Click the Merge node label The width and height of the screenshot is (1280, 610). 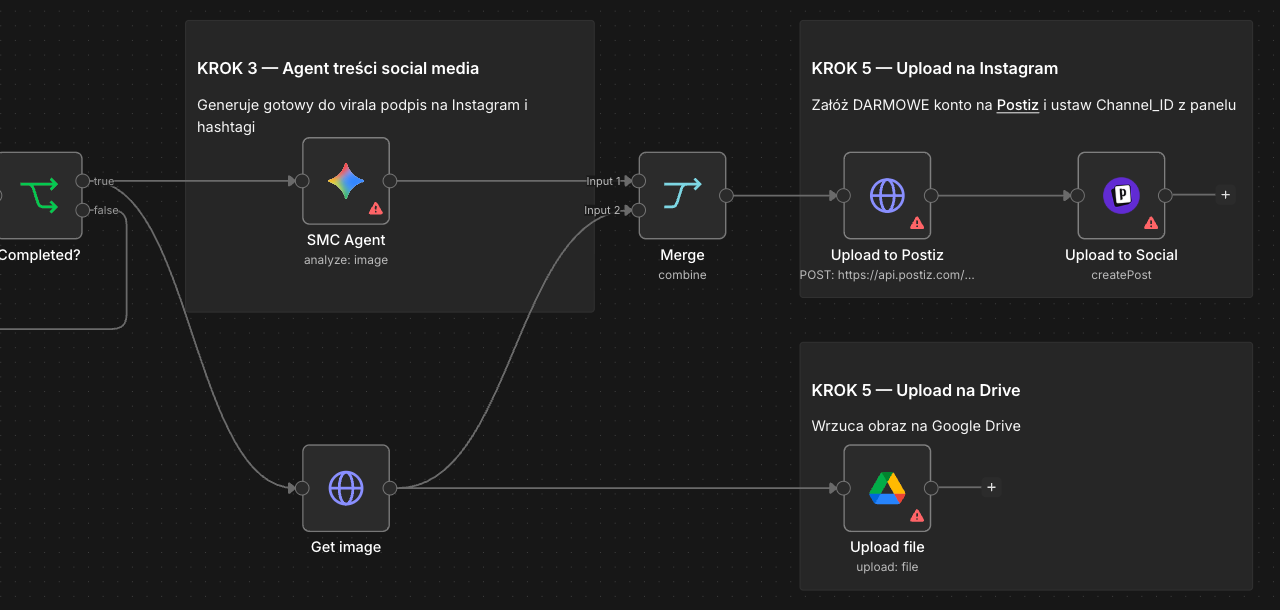682,255
